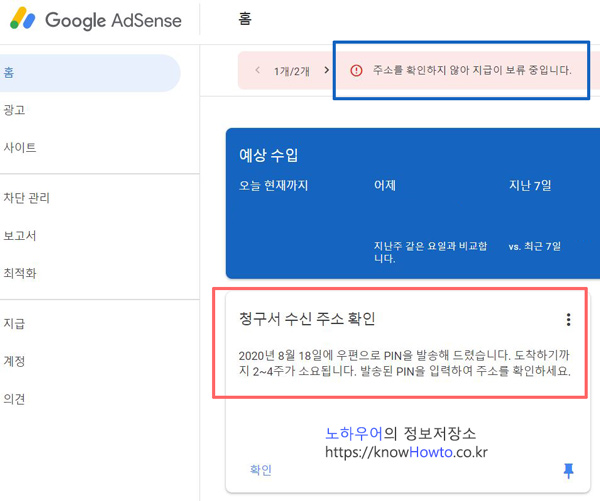
Task: Select 의견 feedback in sidebar
Action: coord(14,399)
